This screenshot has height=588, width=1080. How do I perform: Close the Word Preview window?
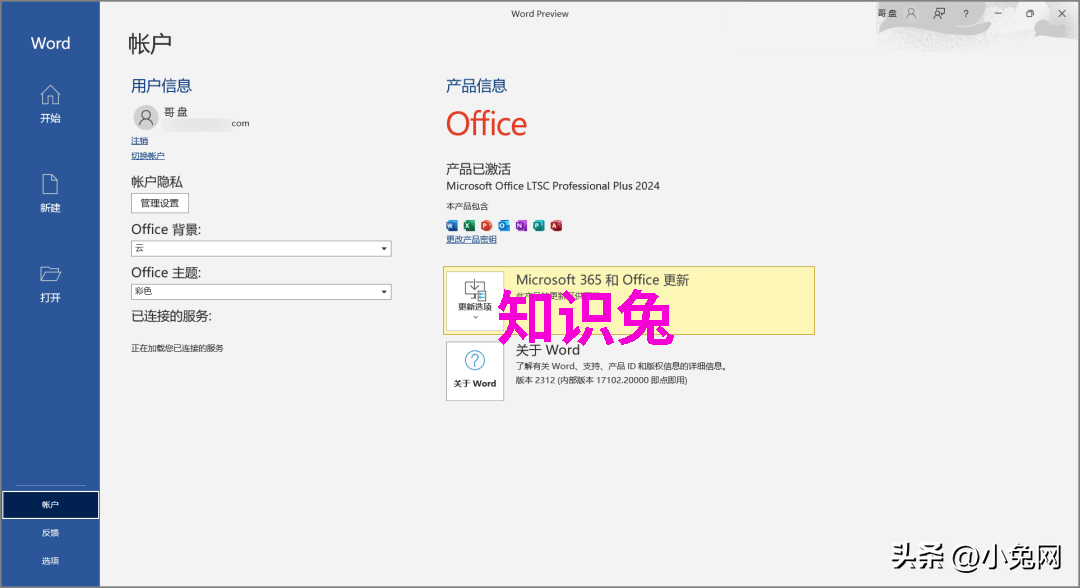[x=1062, y=13]
